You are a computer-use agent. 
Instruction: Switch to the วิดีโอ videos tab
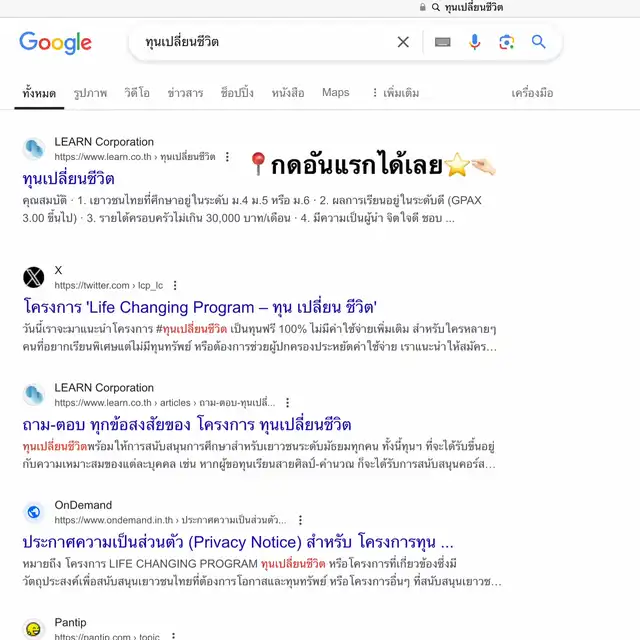137,93
